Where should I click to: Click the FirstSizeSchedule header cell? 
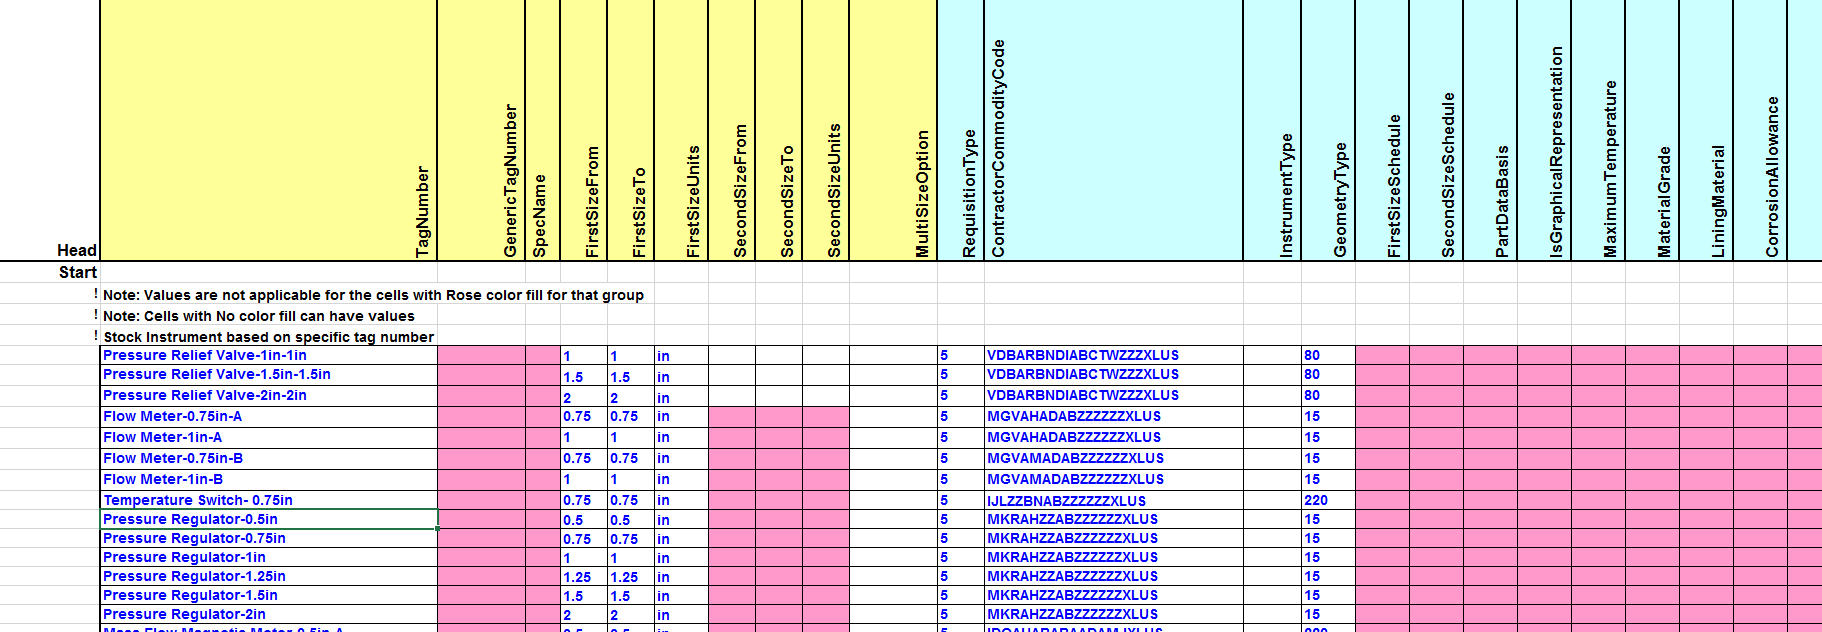coord(1382,130)
